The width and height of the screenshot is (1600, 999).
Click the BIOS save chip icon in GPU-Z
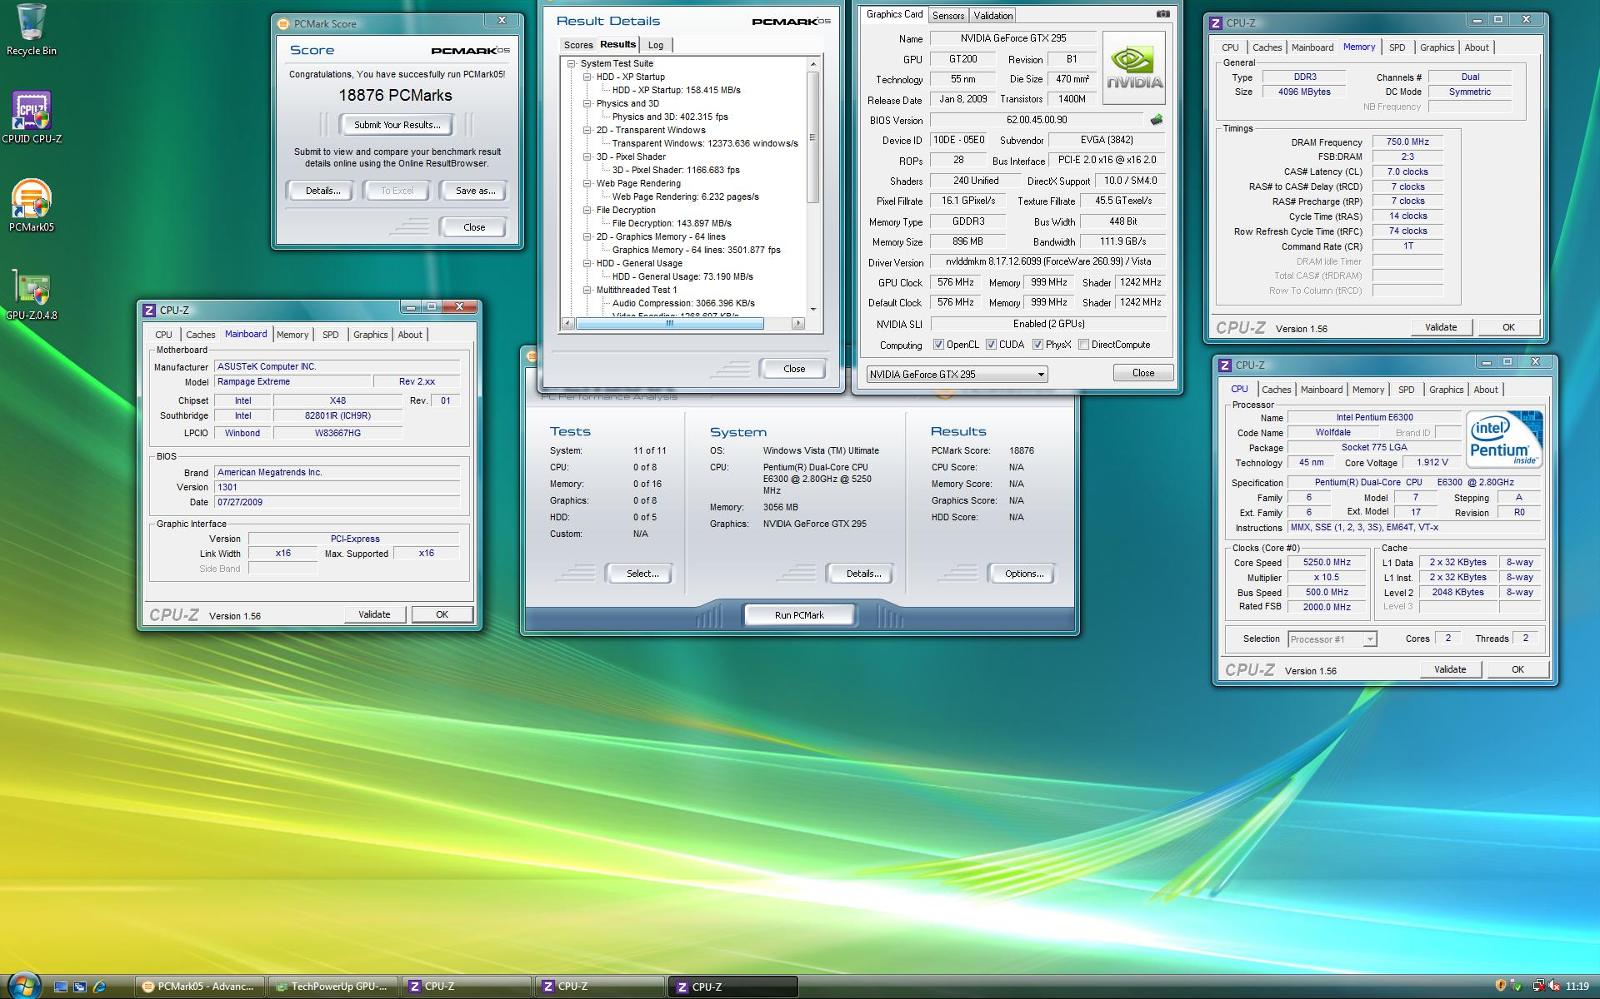pos(1157,120)
